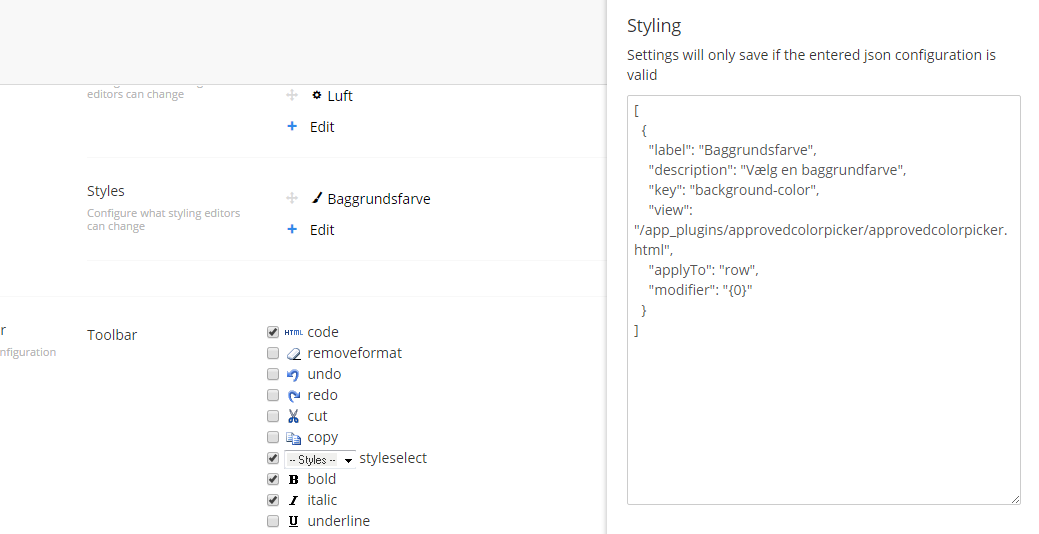This screenshot has height=534, width=1039.
Task: Click the plus icon below Luft
Action: [x=292, y=126]
